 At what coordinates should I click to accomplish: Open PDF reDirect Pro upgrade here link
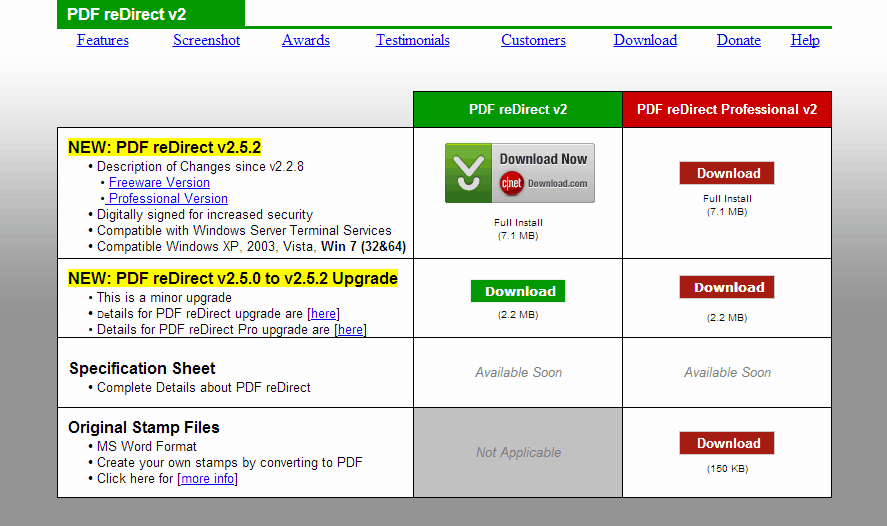(351, 330)
